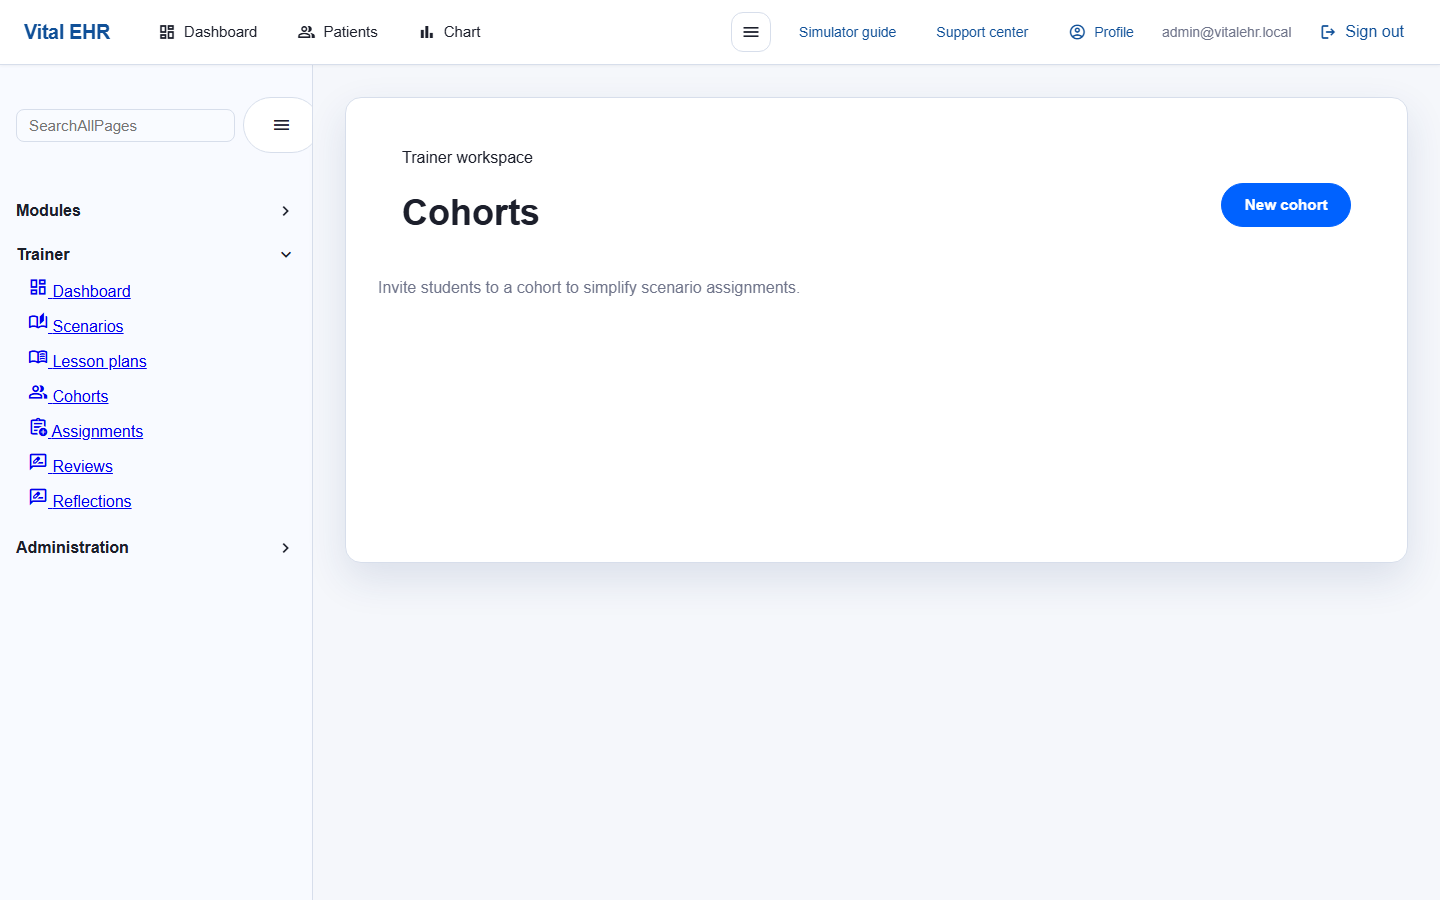Go to the Support center link

coord(981,32)
